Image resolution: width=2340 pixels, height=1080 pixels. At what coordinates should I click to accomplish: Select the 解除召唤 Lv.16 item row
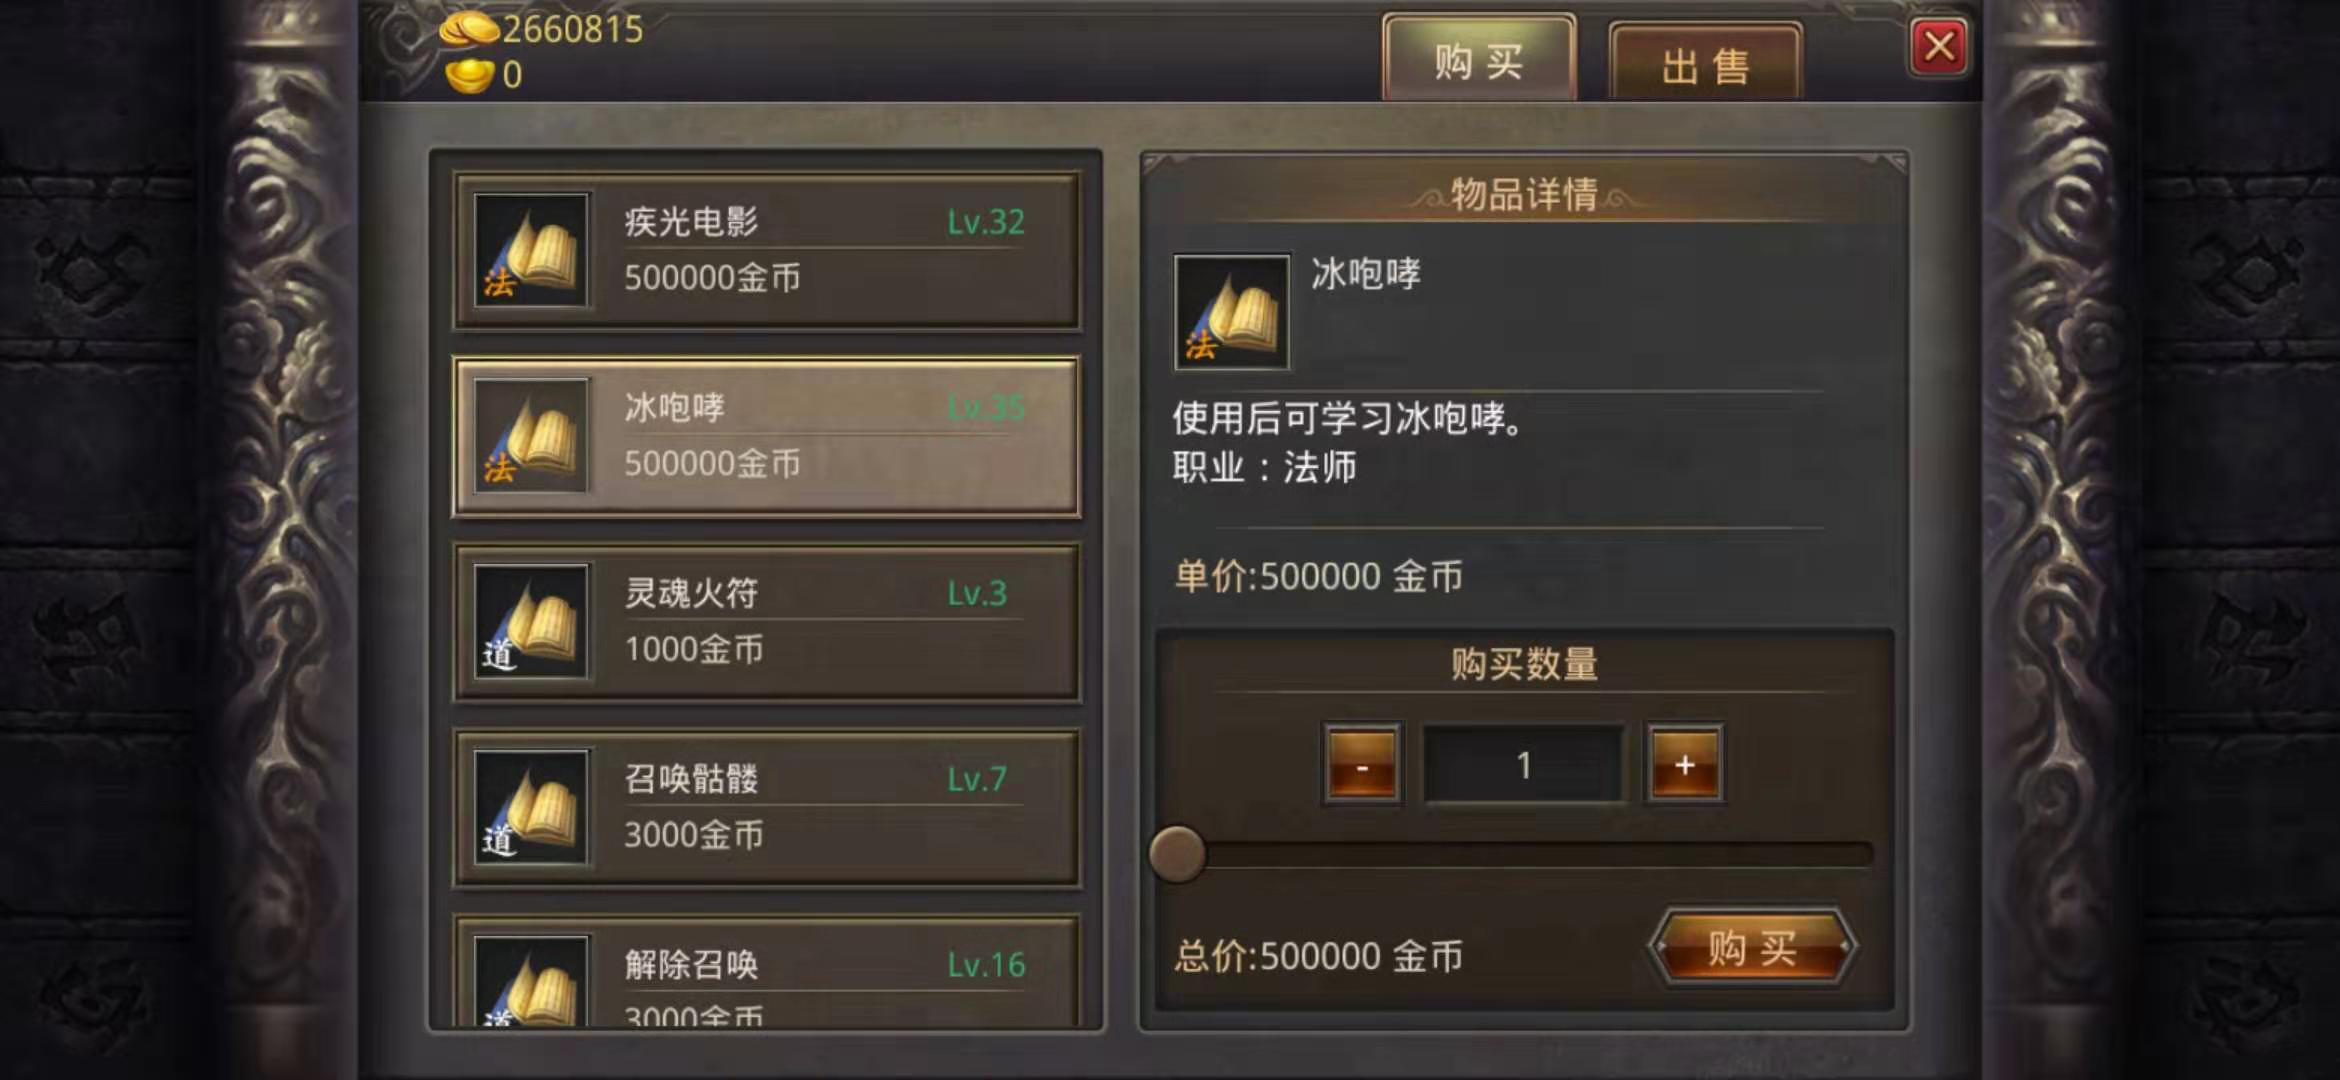tap(767, 972)
